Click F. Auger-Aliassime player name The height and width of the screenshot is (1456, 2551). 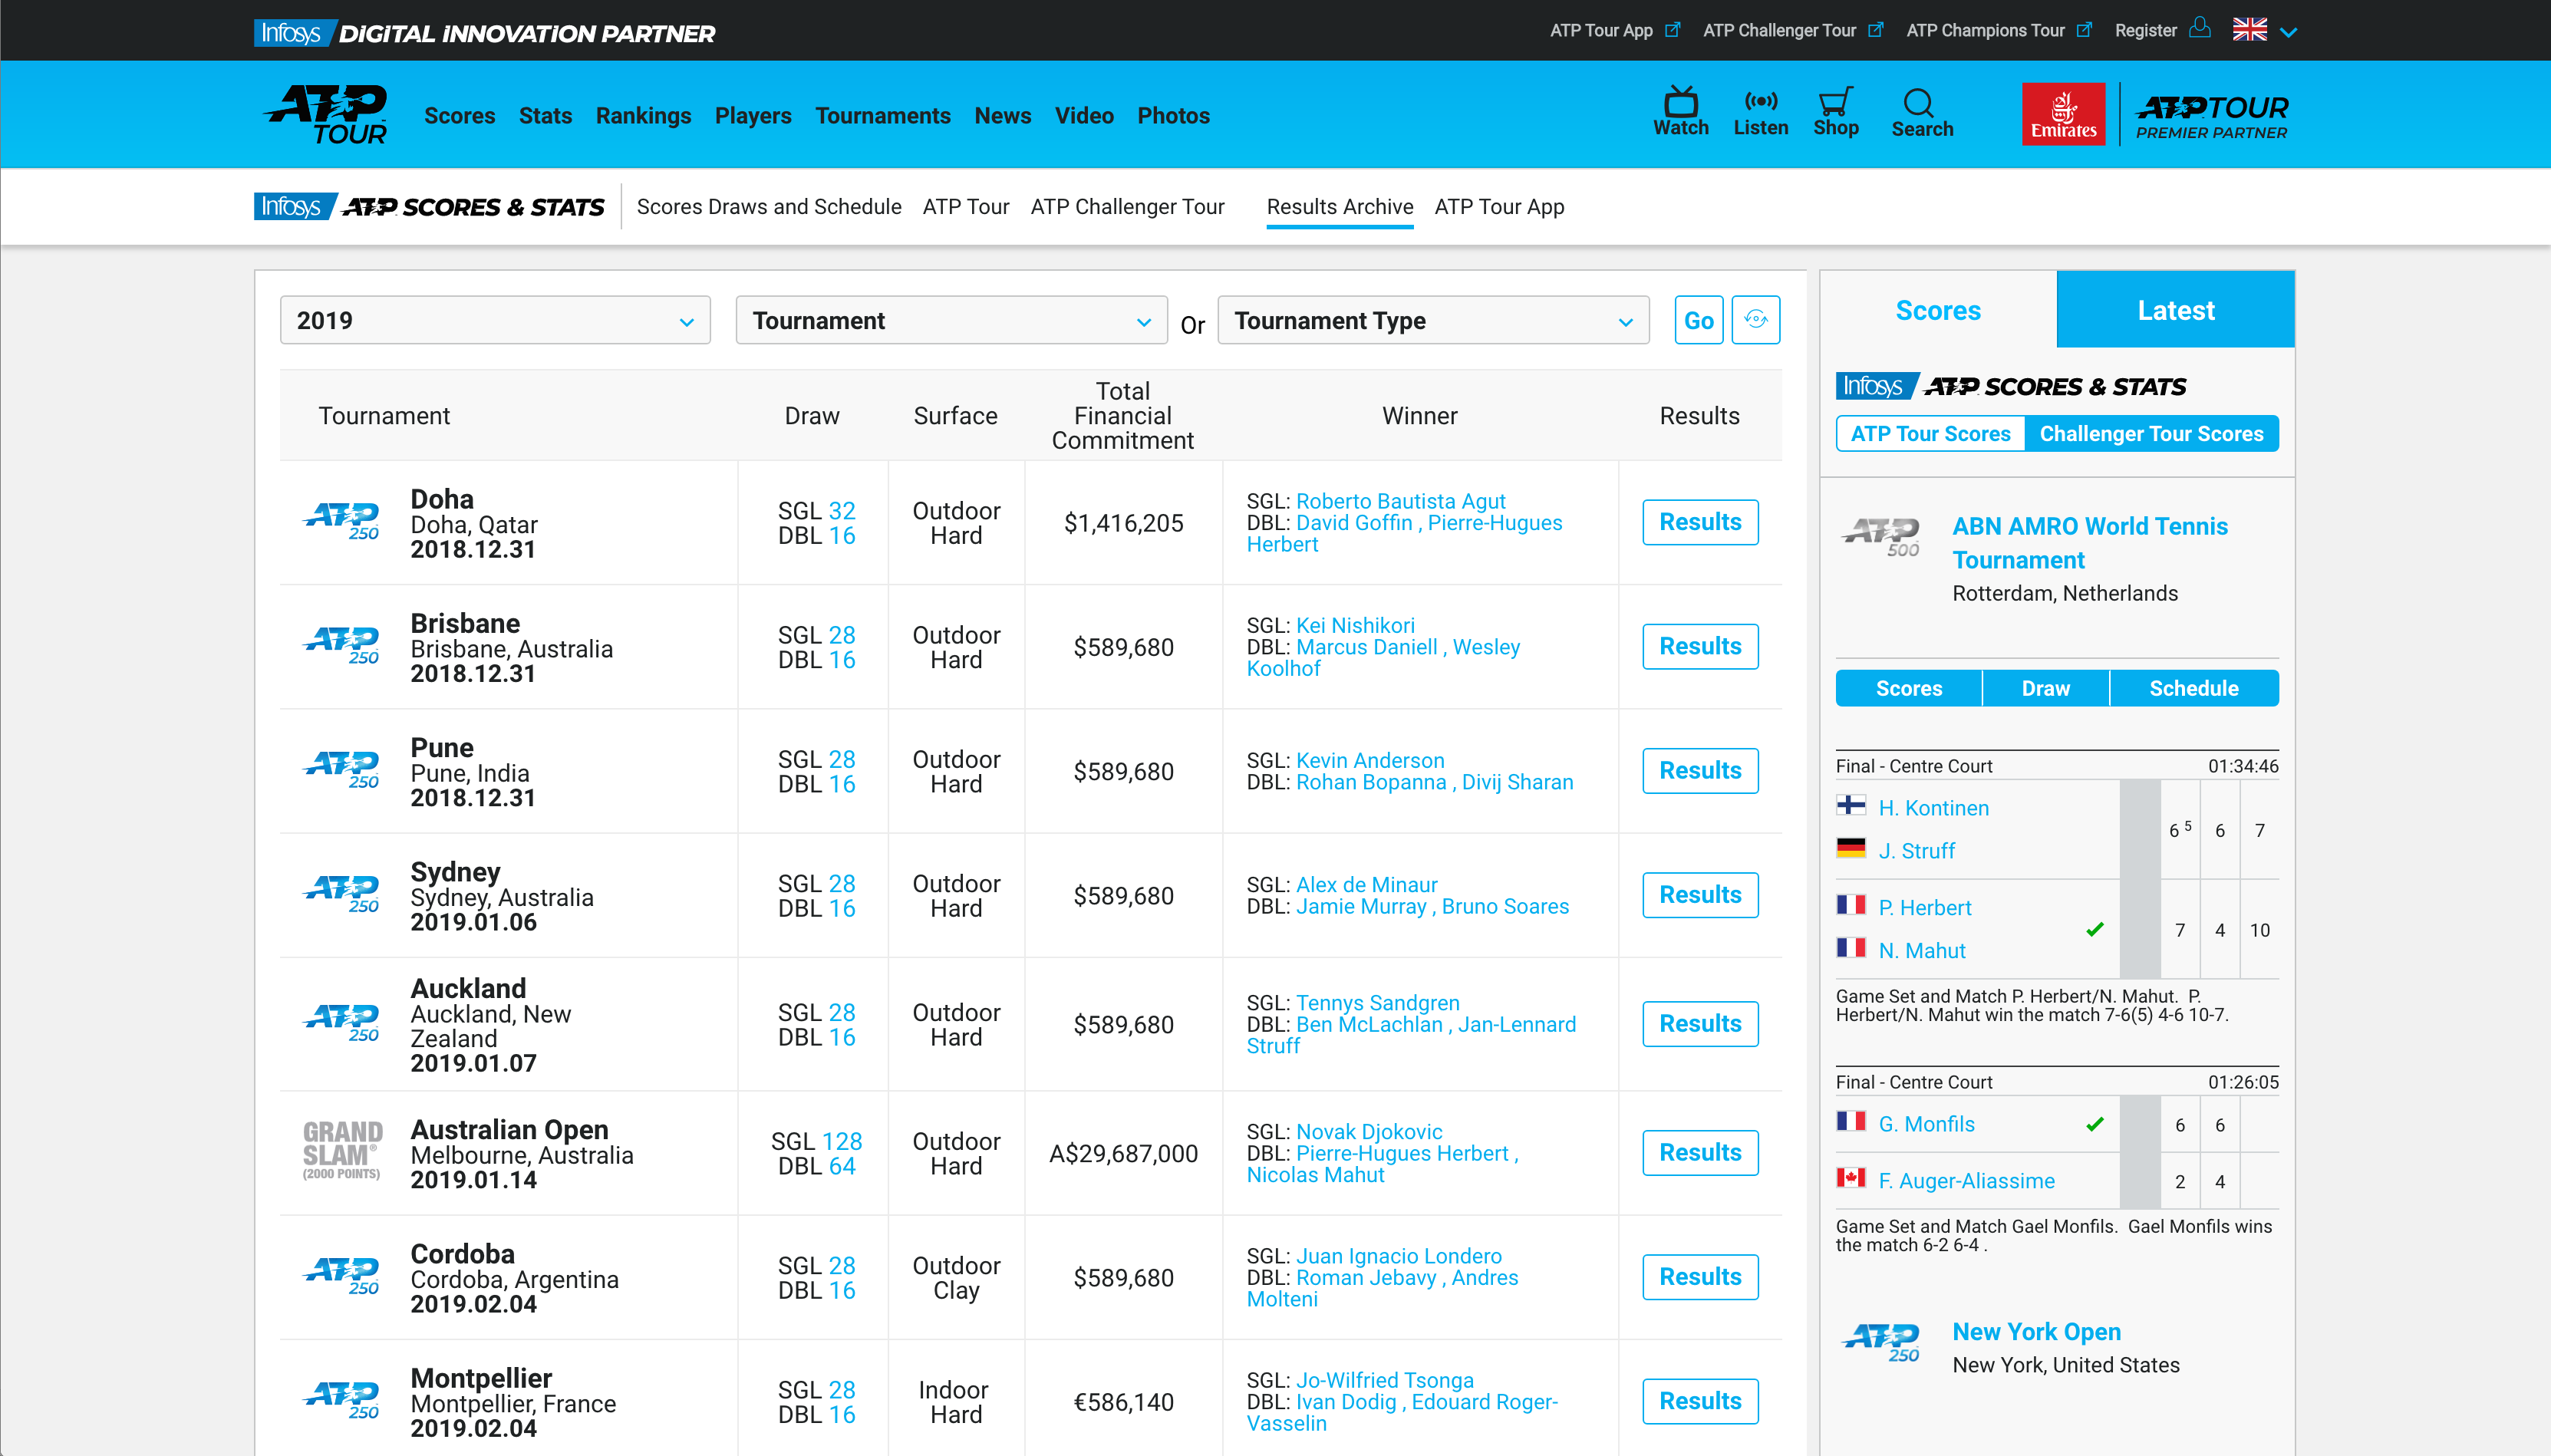click(1966, 1181)
